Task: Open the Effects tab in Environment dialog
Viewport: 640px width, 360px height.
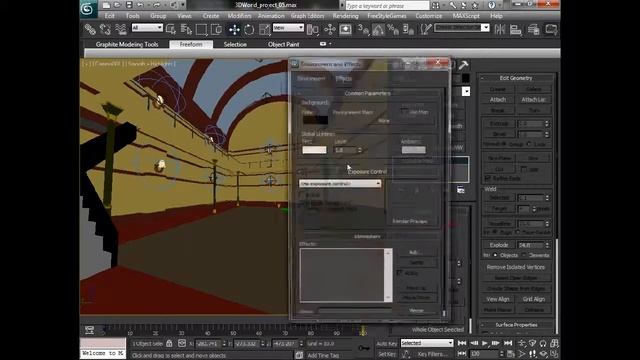Action: pyautogui.click(x=343, y=78)
